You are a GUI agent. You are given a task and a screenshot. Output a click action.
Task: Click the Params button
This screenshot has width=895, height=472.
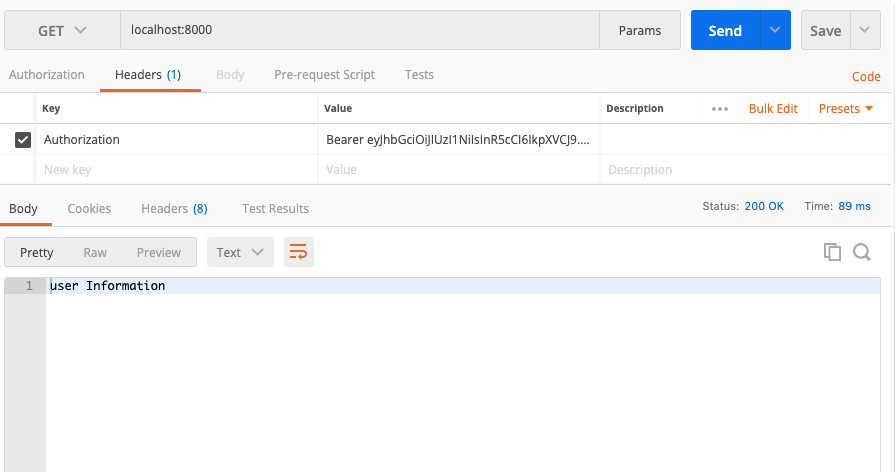(x=640, y=30)
